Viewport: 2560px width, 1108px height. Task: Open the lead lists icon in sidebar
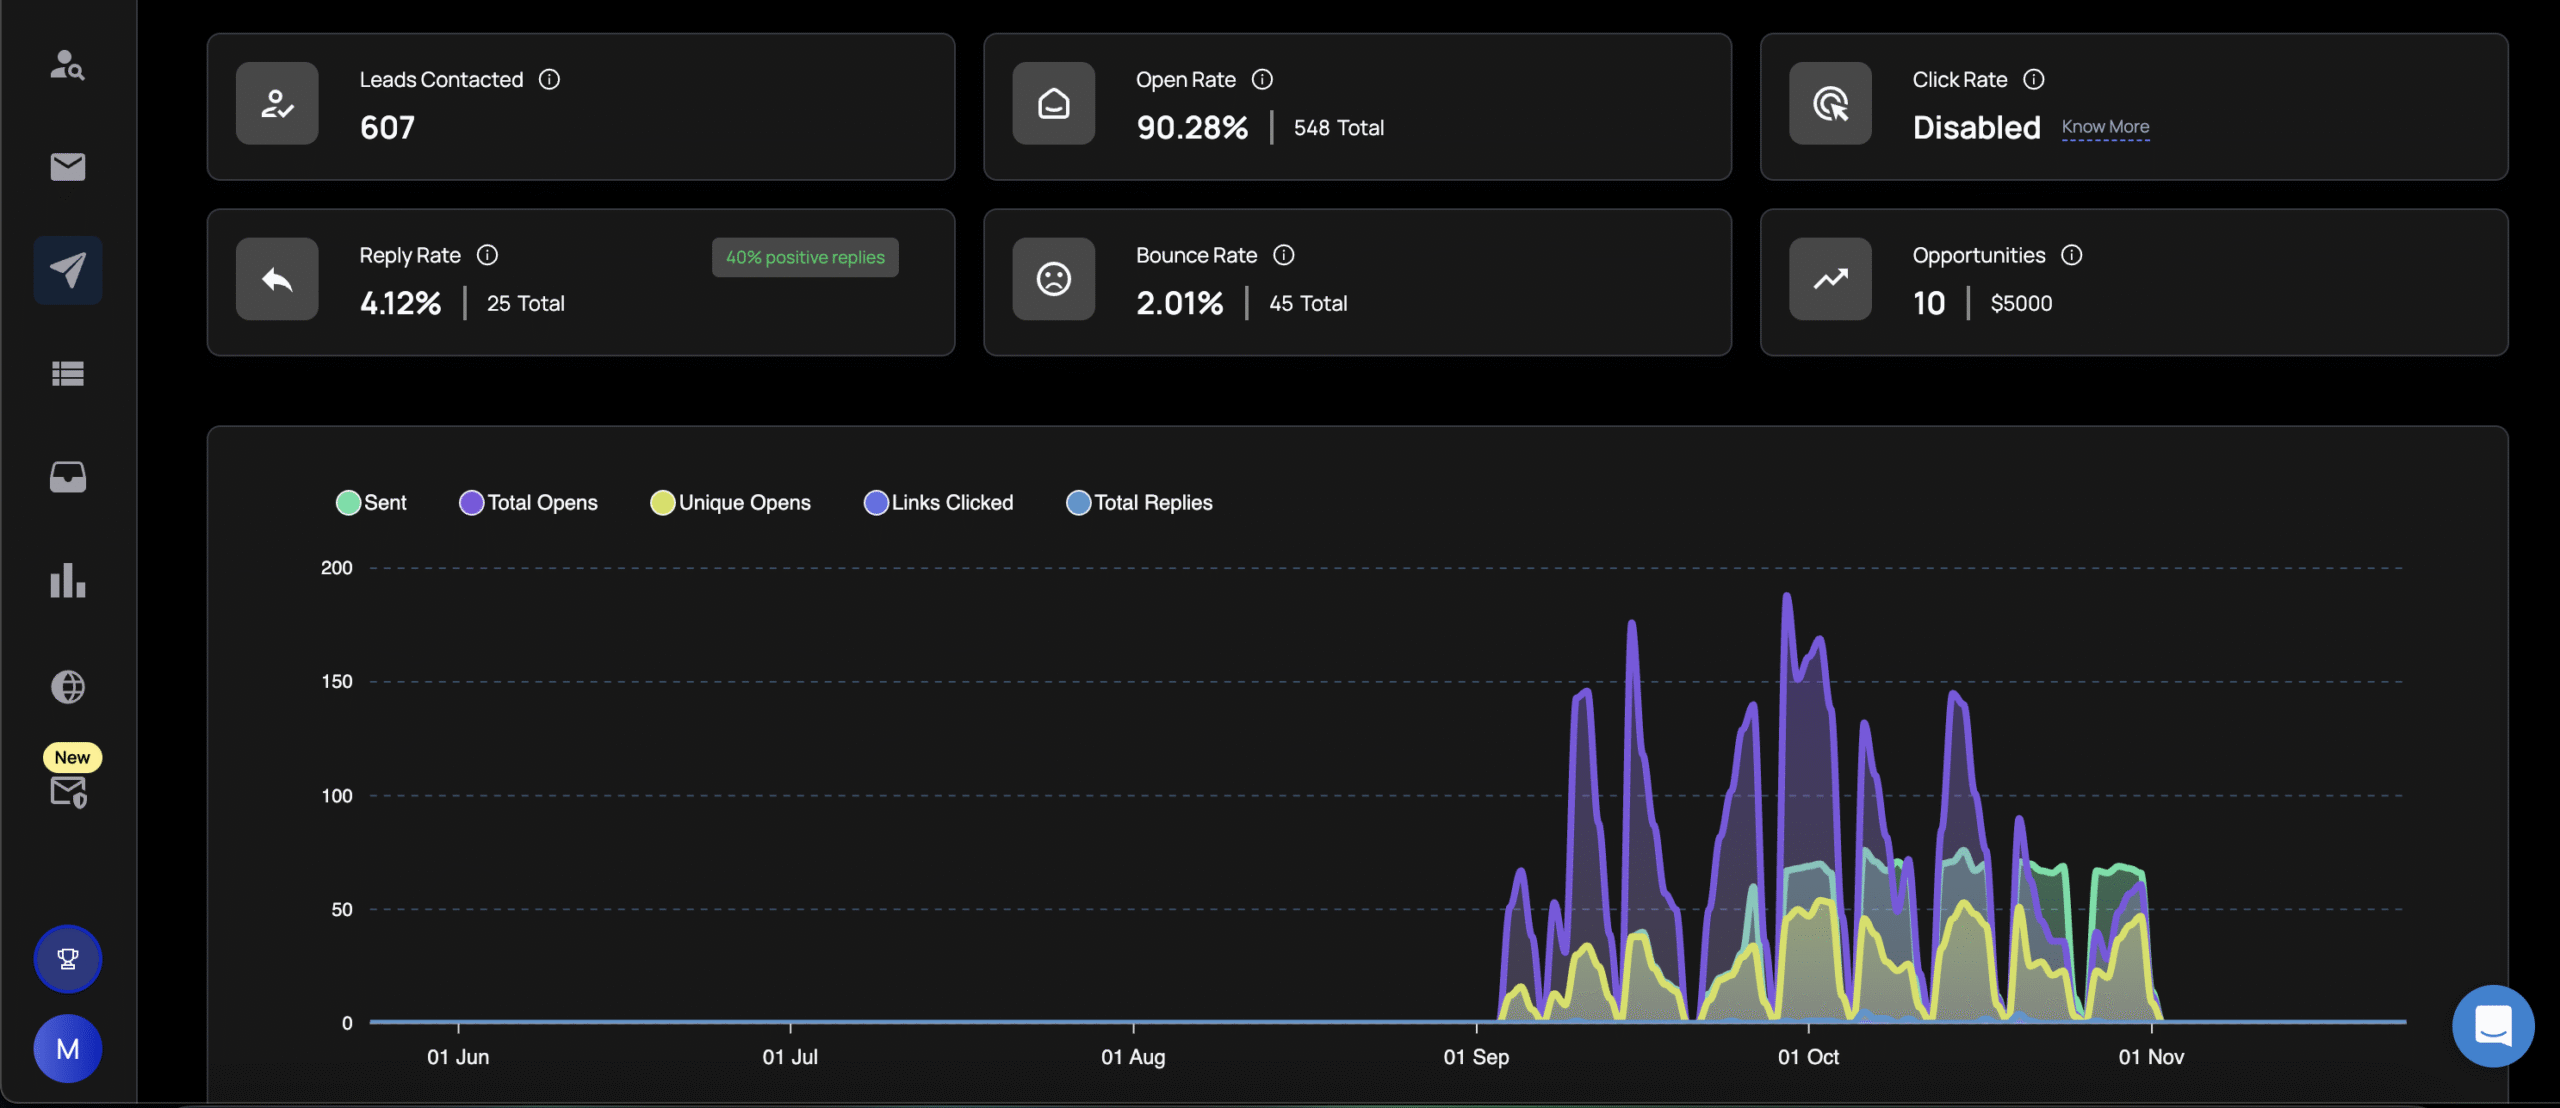(67, 373)
